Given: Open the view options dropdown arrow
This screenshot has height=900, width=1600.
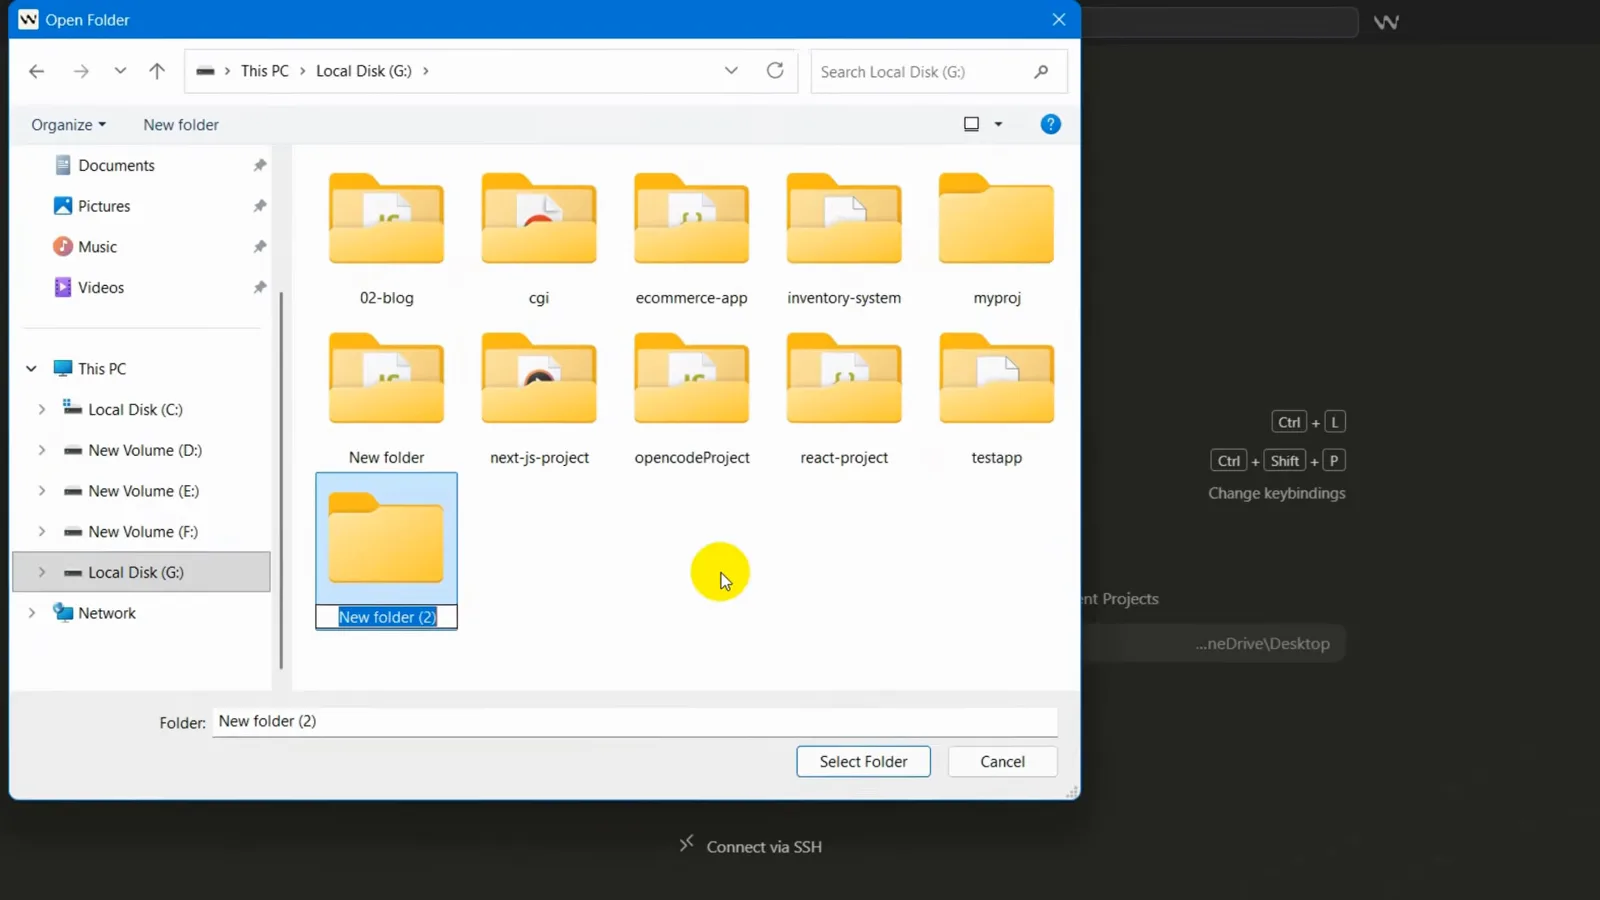Looking at the screenshot, I should [x=998, y=124].
